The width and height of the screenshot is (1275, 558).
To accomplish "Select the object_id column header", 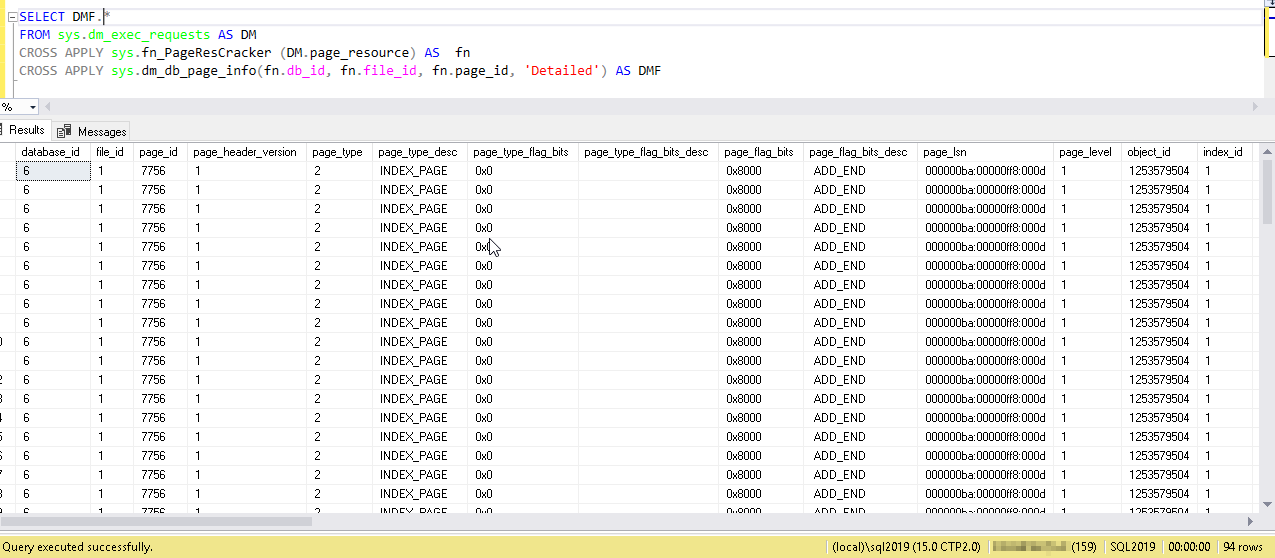I will pyautogui.click(x=1148, y=152).
